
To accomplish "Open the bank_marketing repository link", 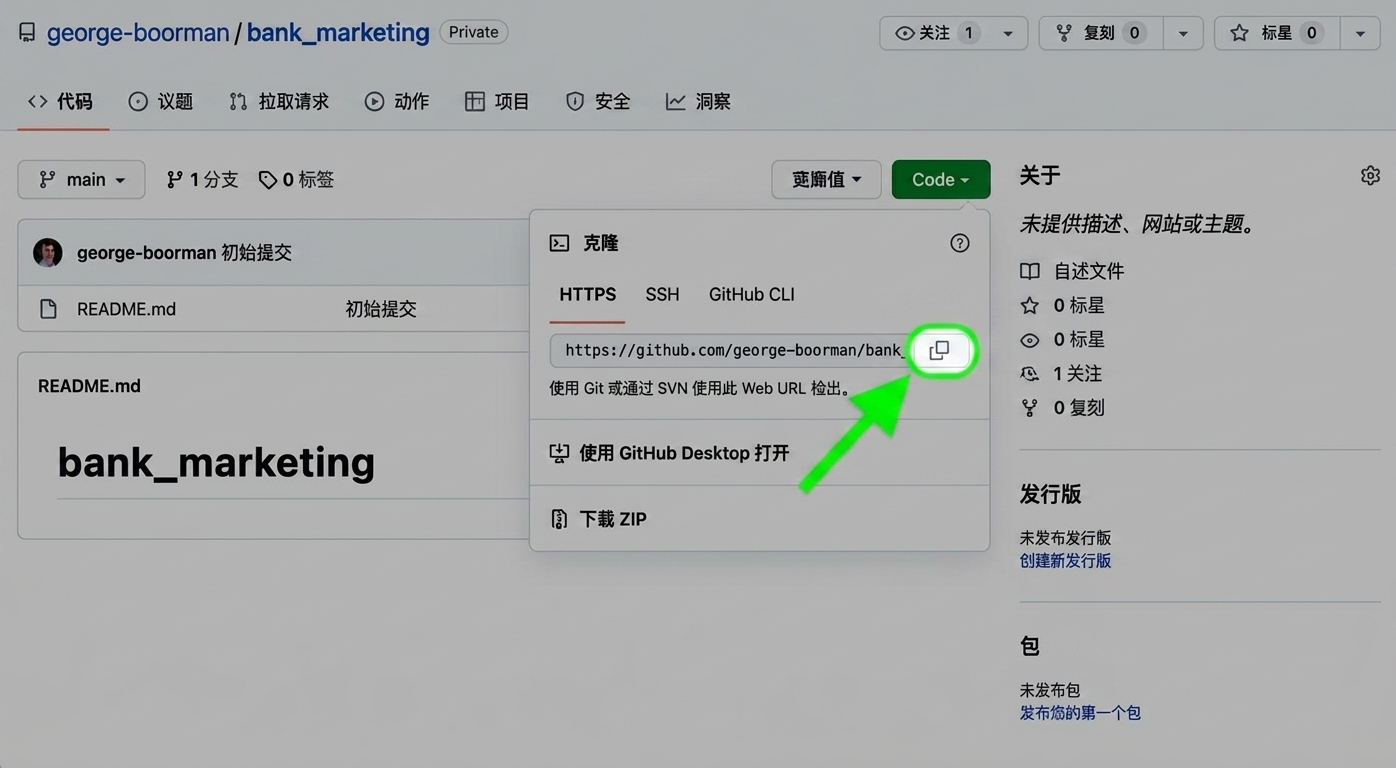I will [338, 33].
